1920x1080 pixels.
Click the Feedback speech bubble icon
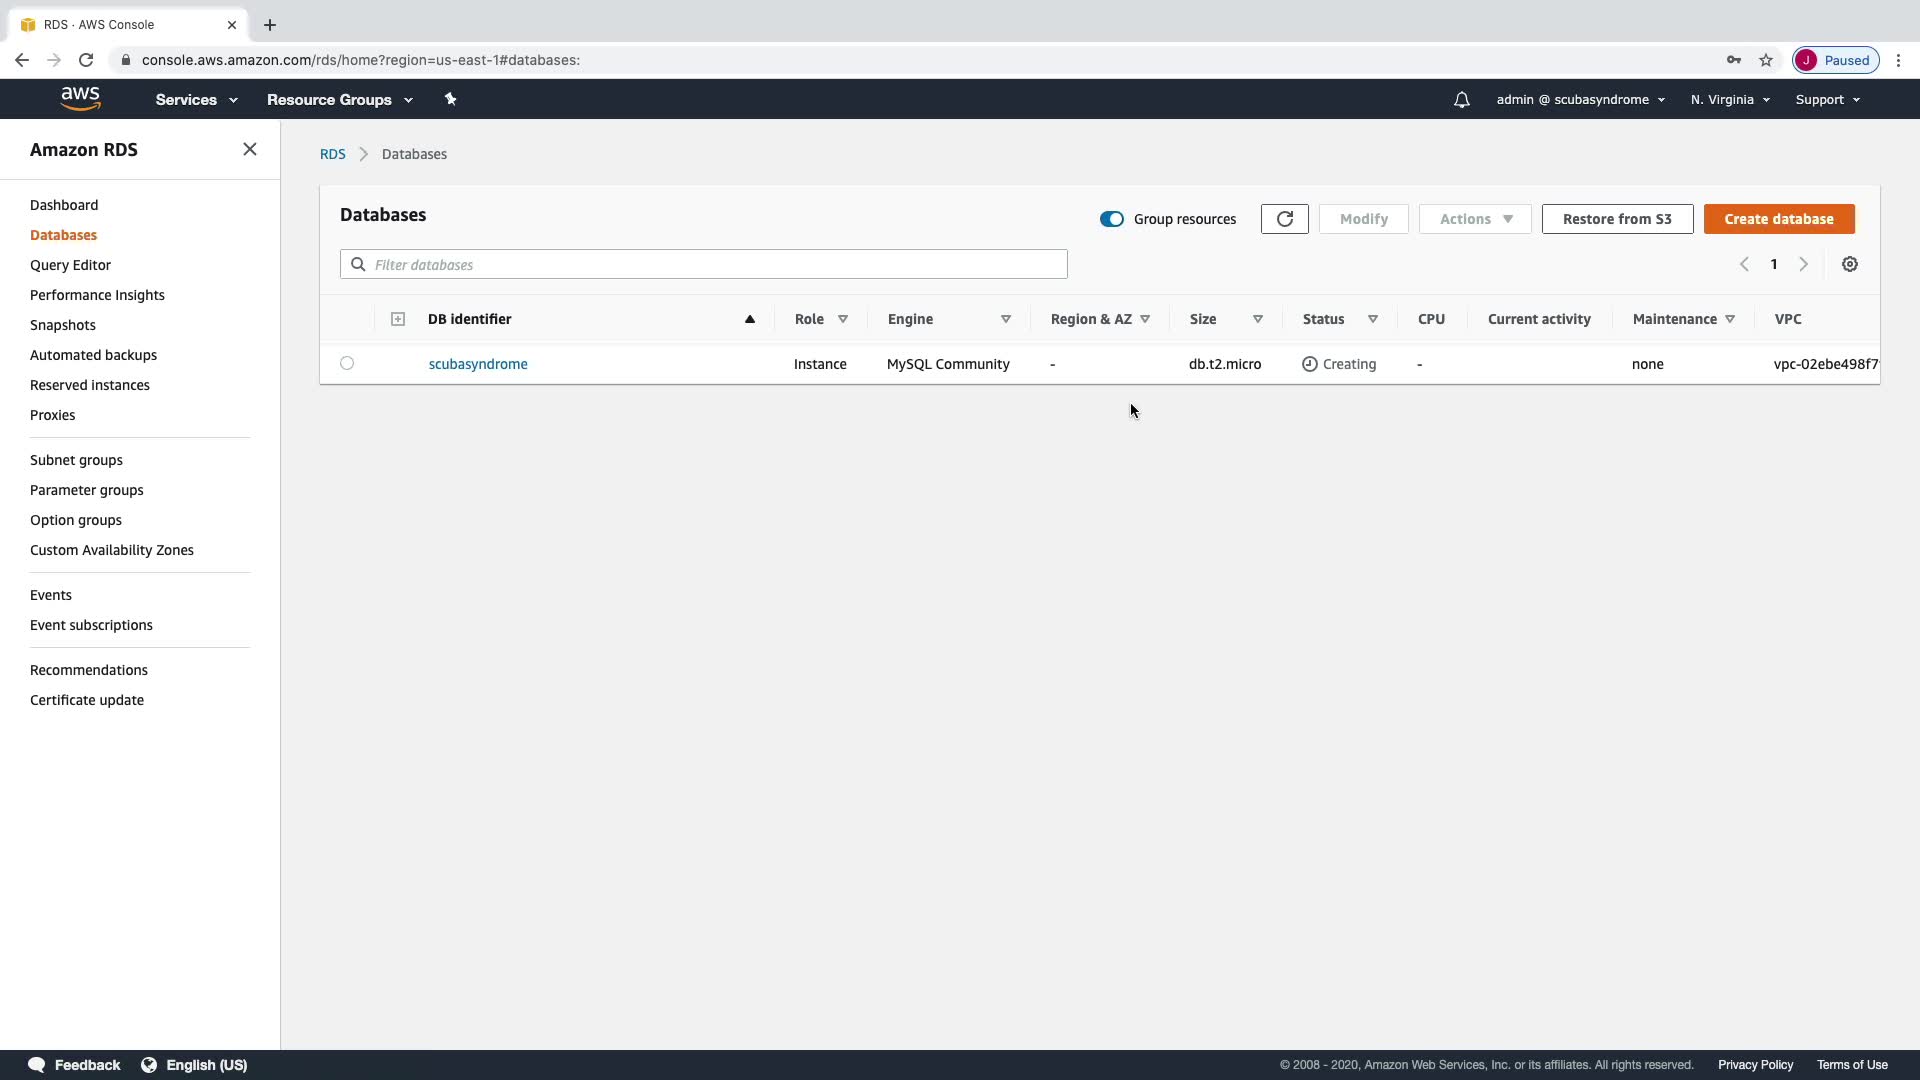pos(37,1064)
